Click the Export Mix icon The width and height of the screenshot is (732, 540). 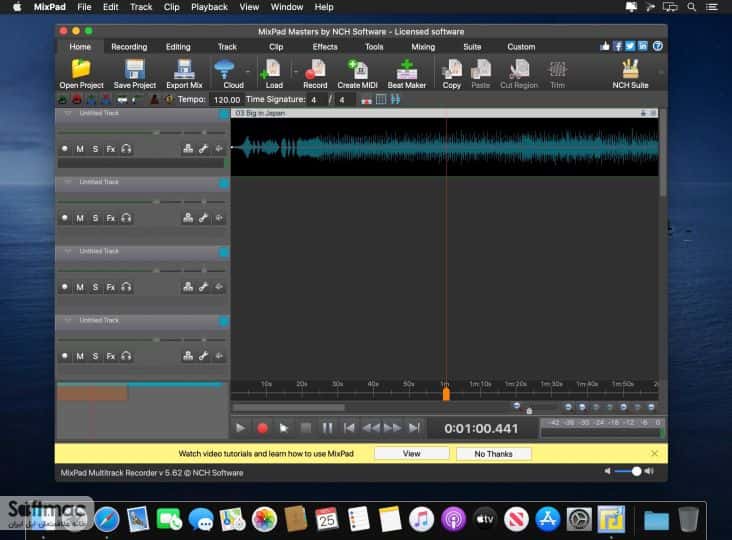(x=184, y=69)
